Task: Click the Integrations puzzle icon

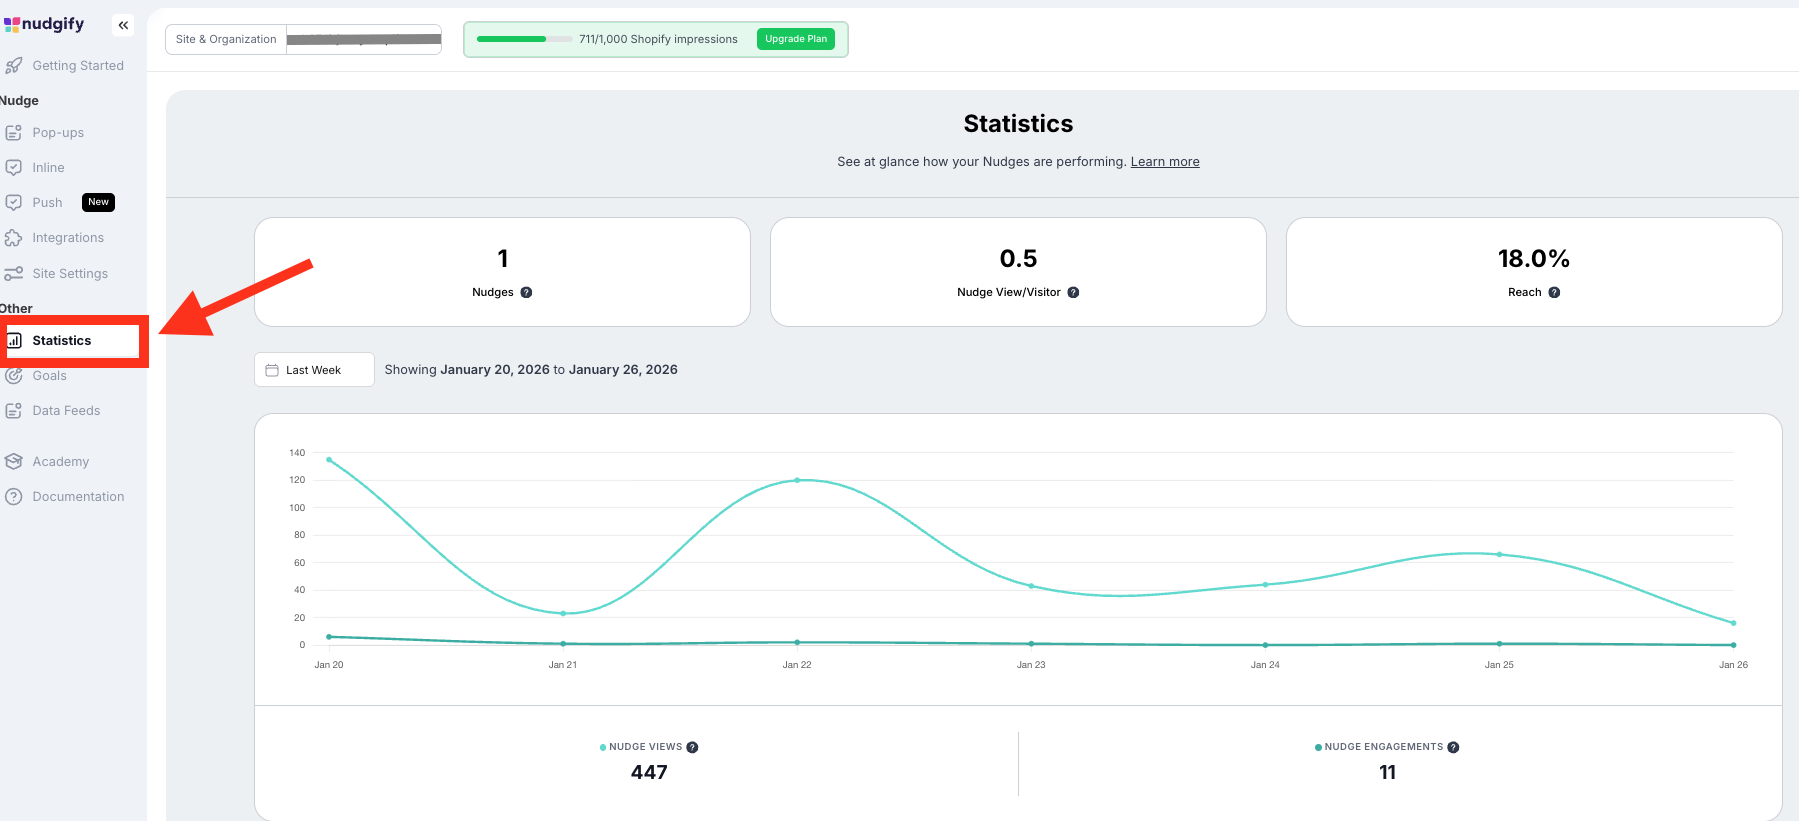Action: click(14, 238)
